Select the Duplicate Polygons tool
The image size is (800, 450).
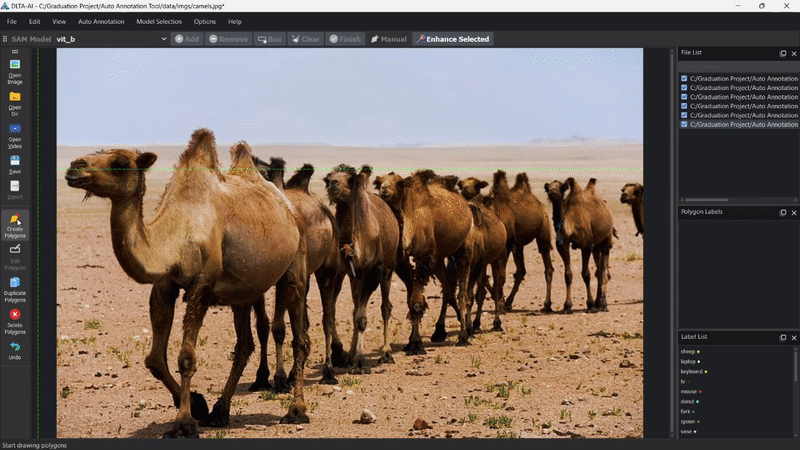(x=15, y=289)
